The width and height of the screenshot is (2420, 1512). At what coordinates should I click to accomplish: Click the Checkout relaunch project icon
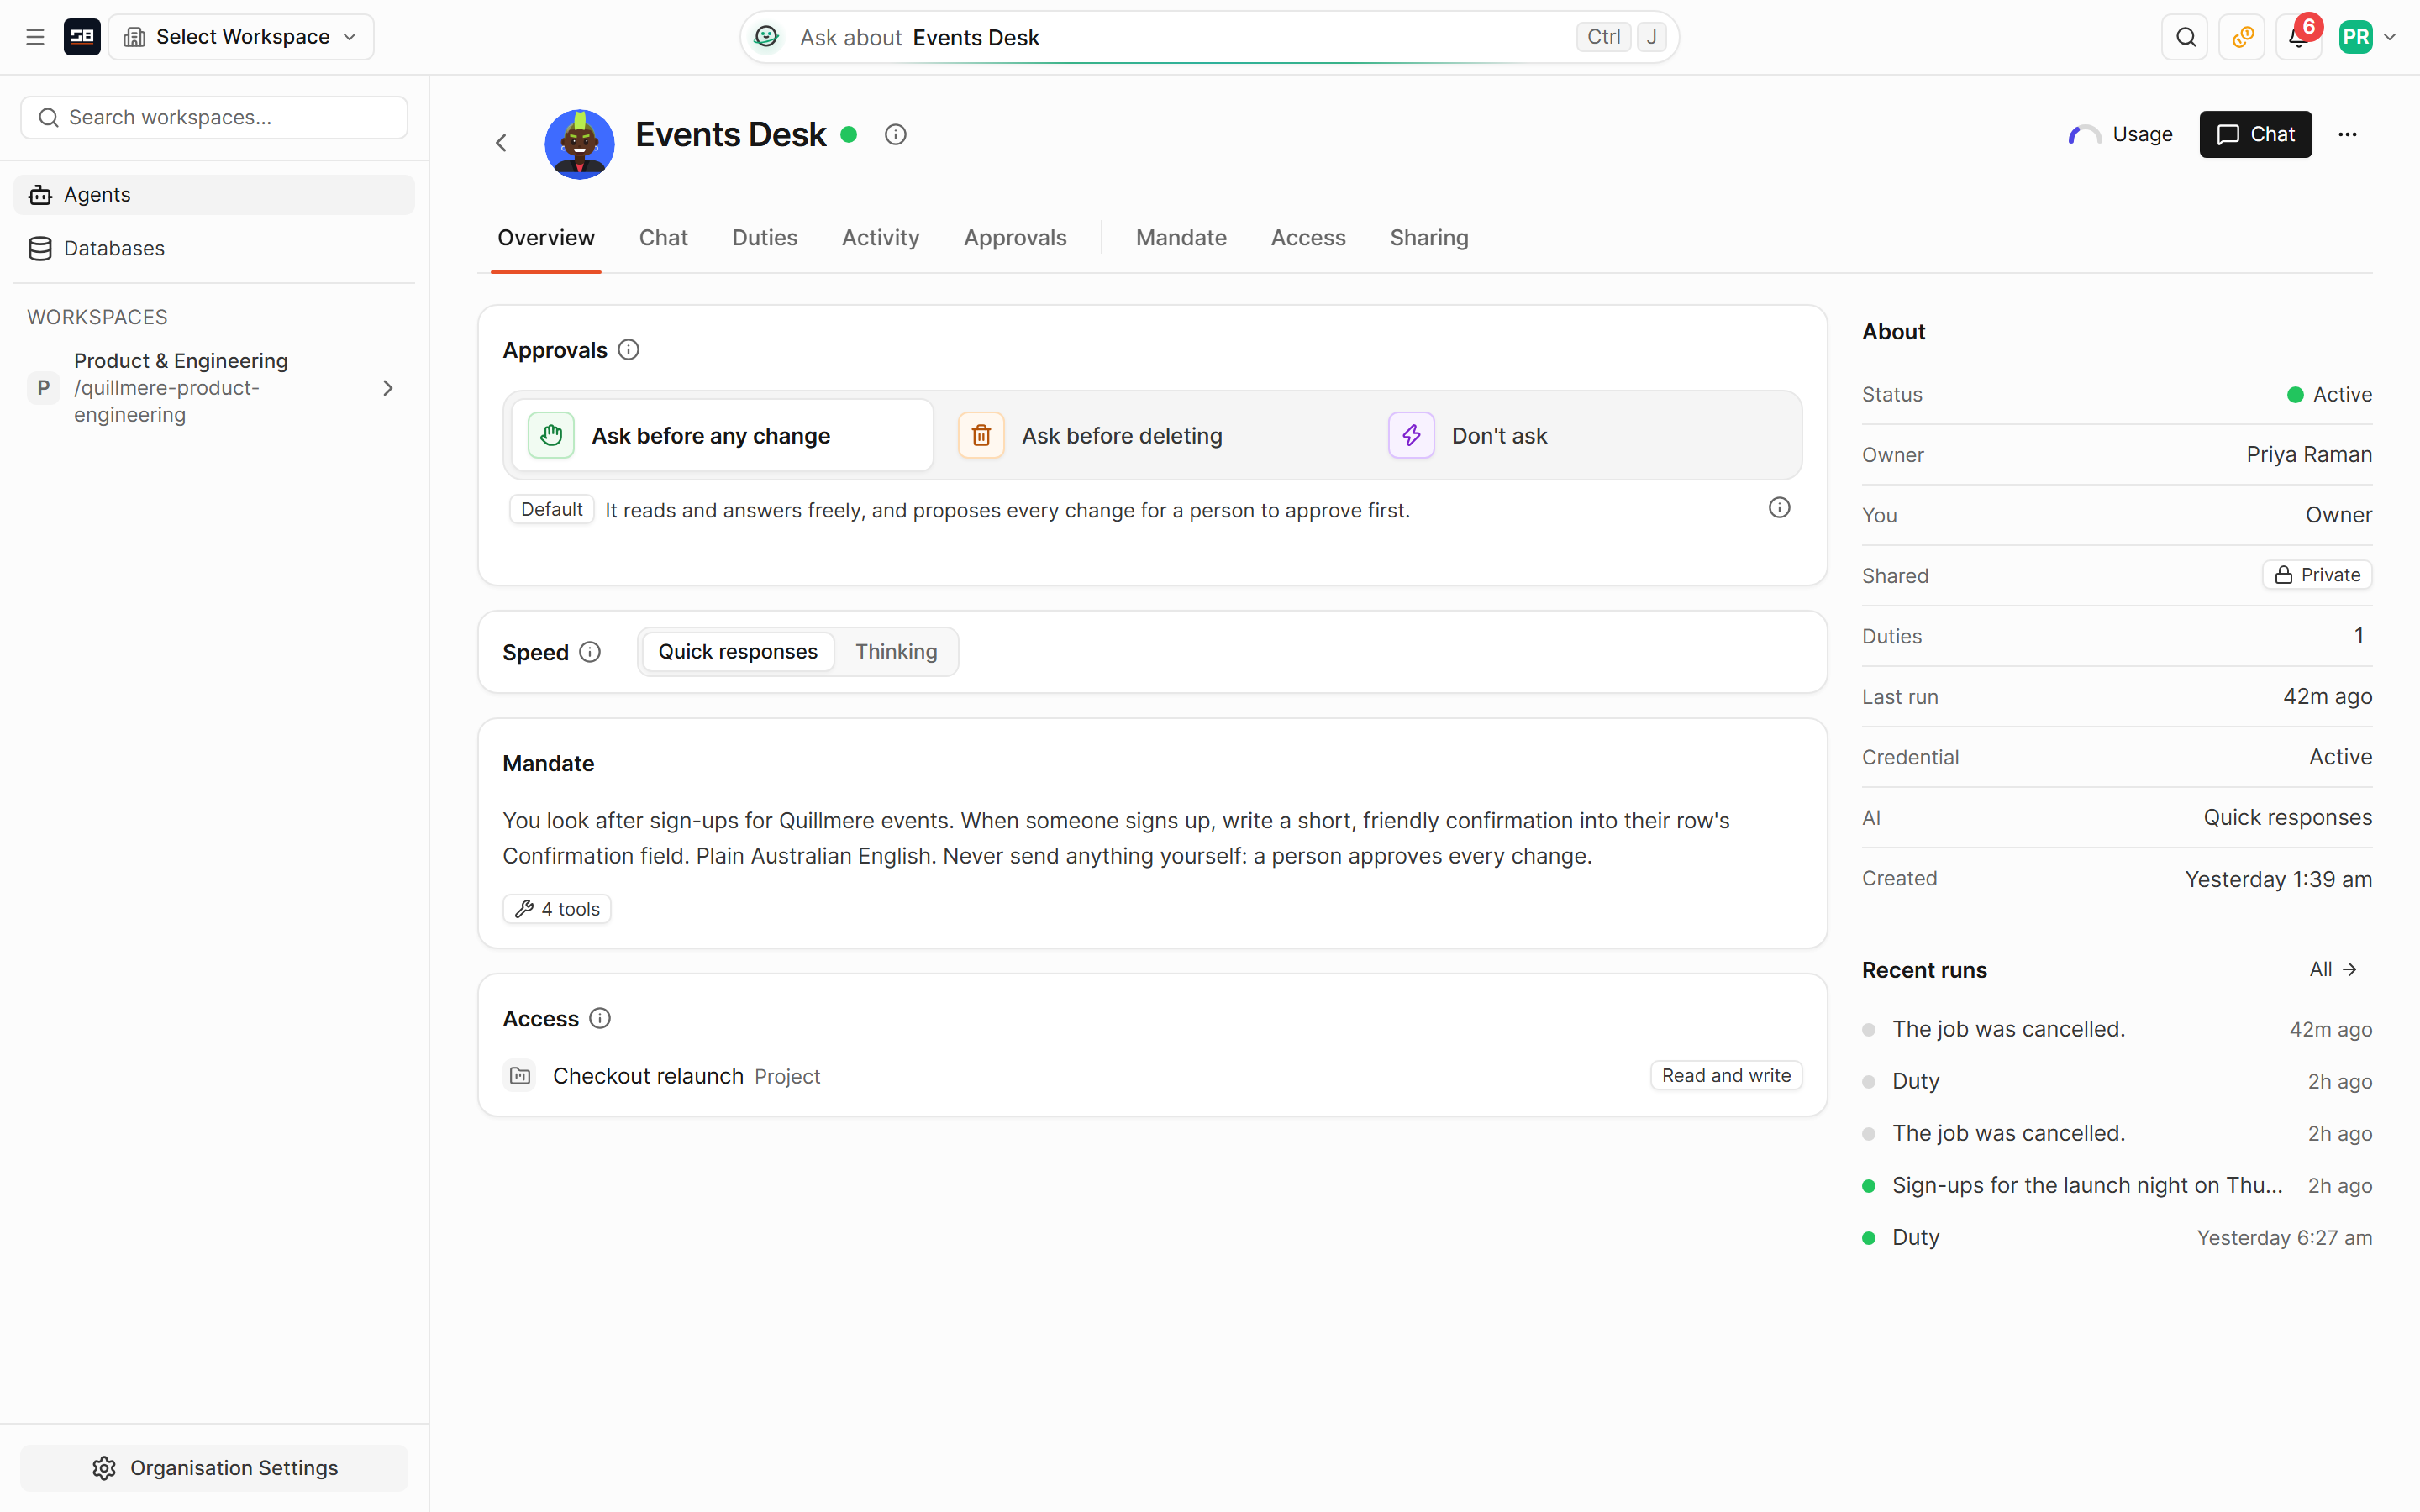click(520, 1076)
